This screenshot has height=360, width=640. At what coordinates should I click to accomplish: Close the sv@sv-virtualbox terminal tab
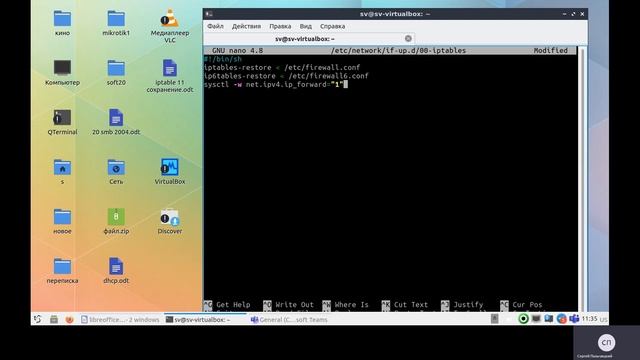(x=408, y=38)
